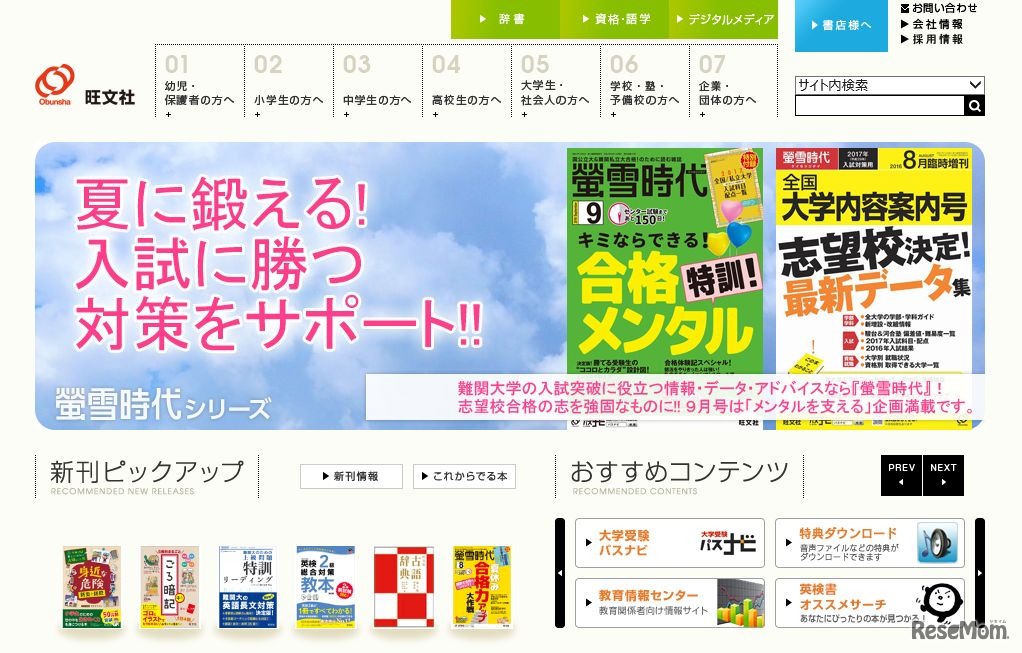Click the Obunsha logo icon
The width and height of the screenshot is (1022, 653).
(x=55, y=85)
